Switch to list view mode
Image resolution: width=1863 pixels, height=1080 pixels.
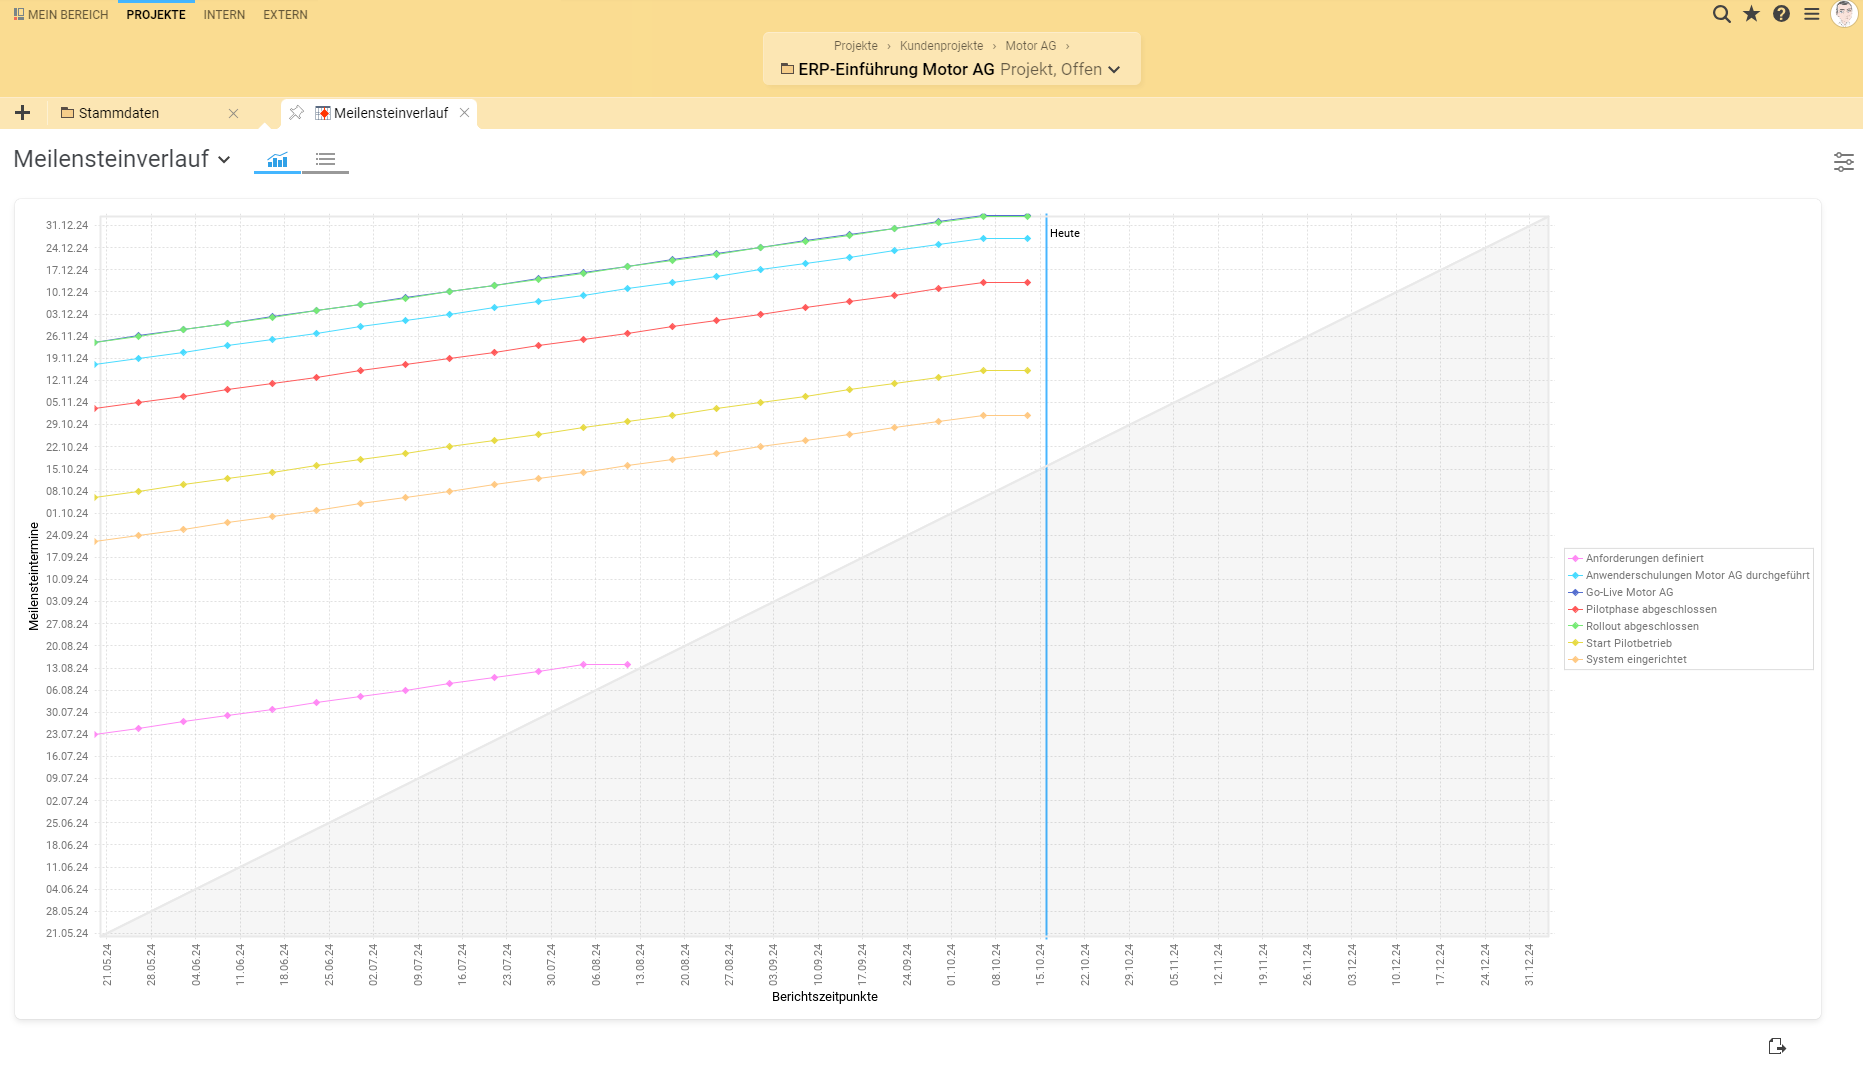click(x=325, y=160)
